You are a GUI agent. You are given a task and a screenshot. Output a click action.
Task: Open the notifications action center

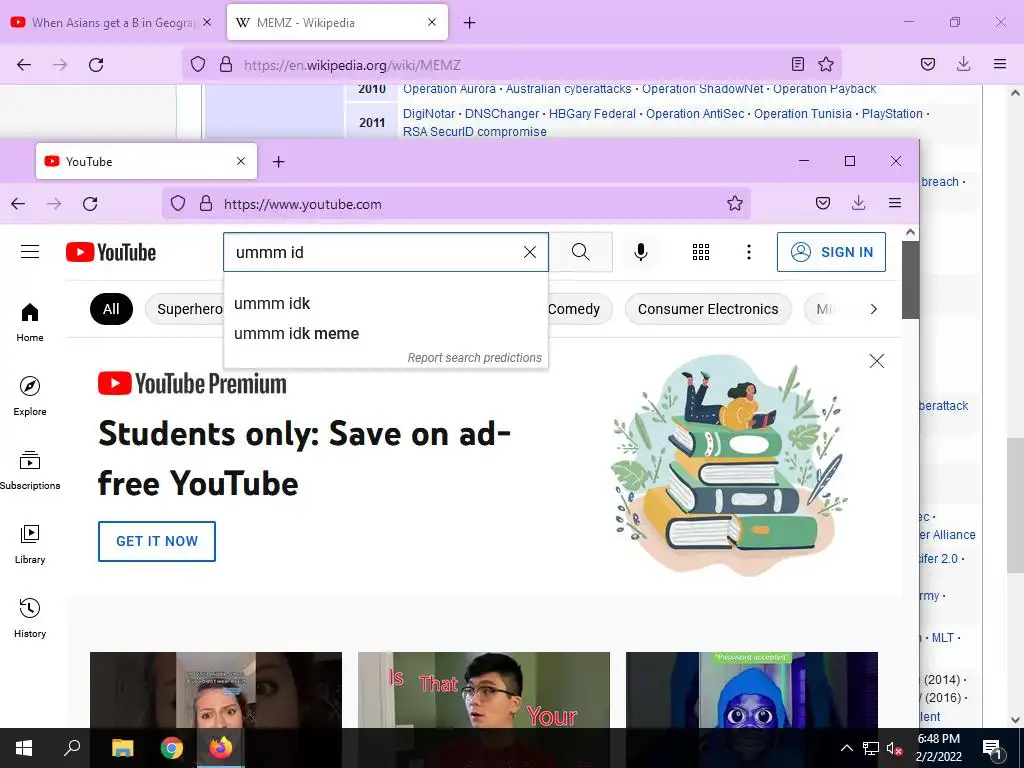coord(991,749)
